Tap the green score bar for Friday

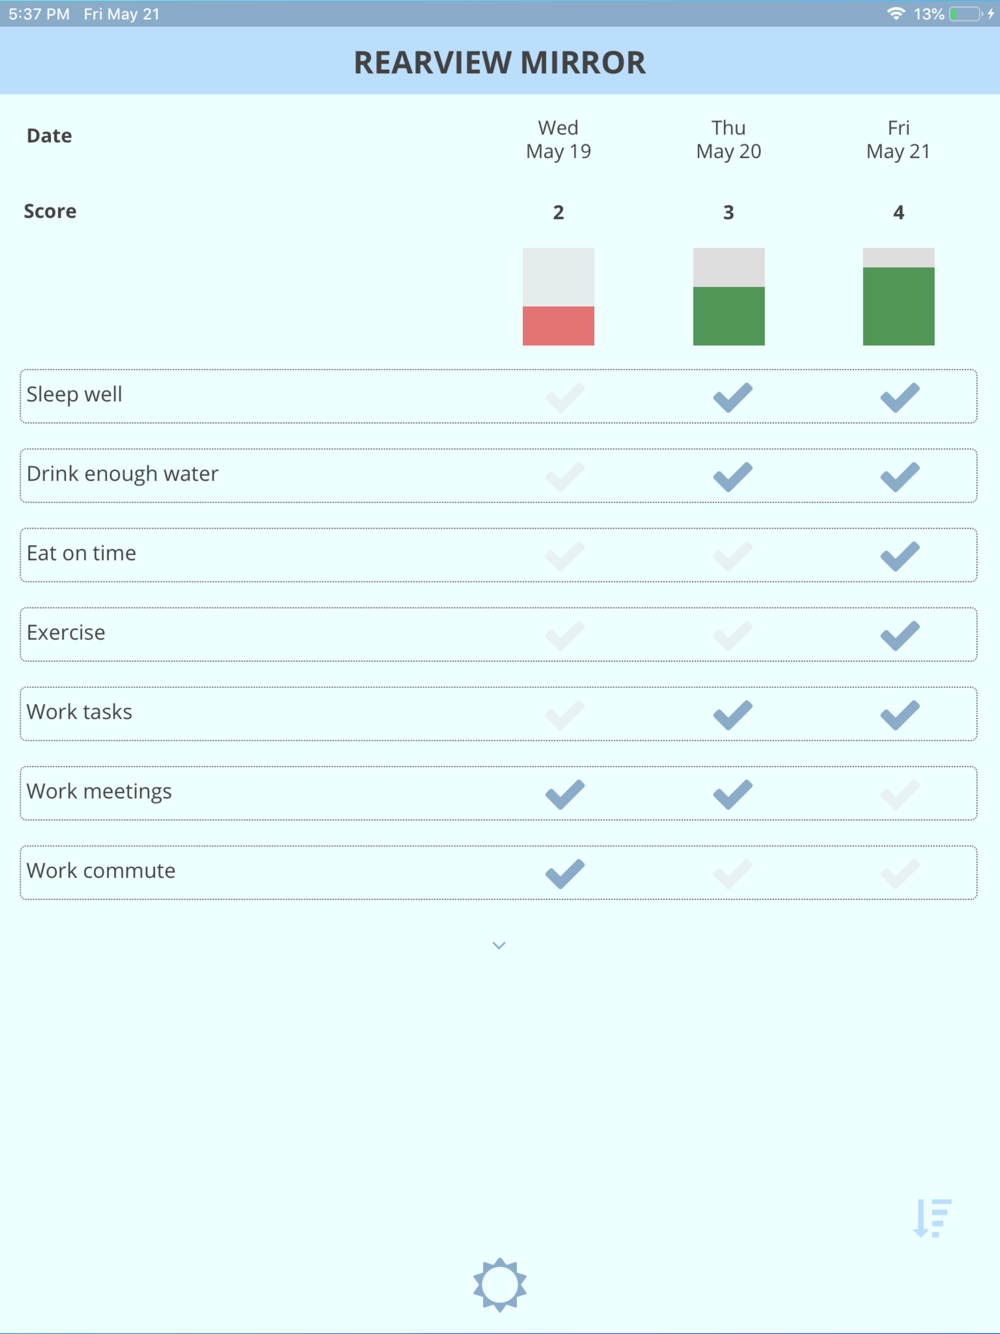[898, 306]
